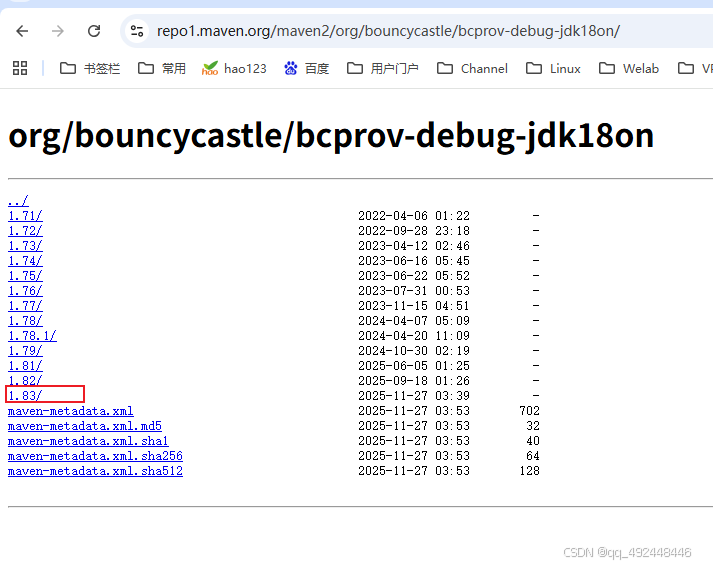Viewport: 713px width, 565px height.
Task: Open the 常用 bookmark folder
Action: (x=162, y=69)
